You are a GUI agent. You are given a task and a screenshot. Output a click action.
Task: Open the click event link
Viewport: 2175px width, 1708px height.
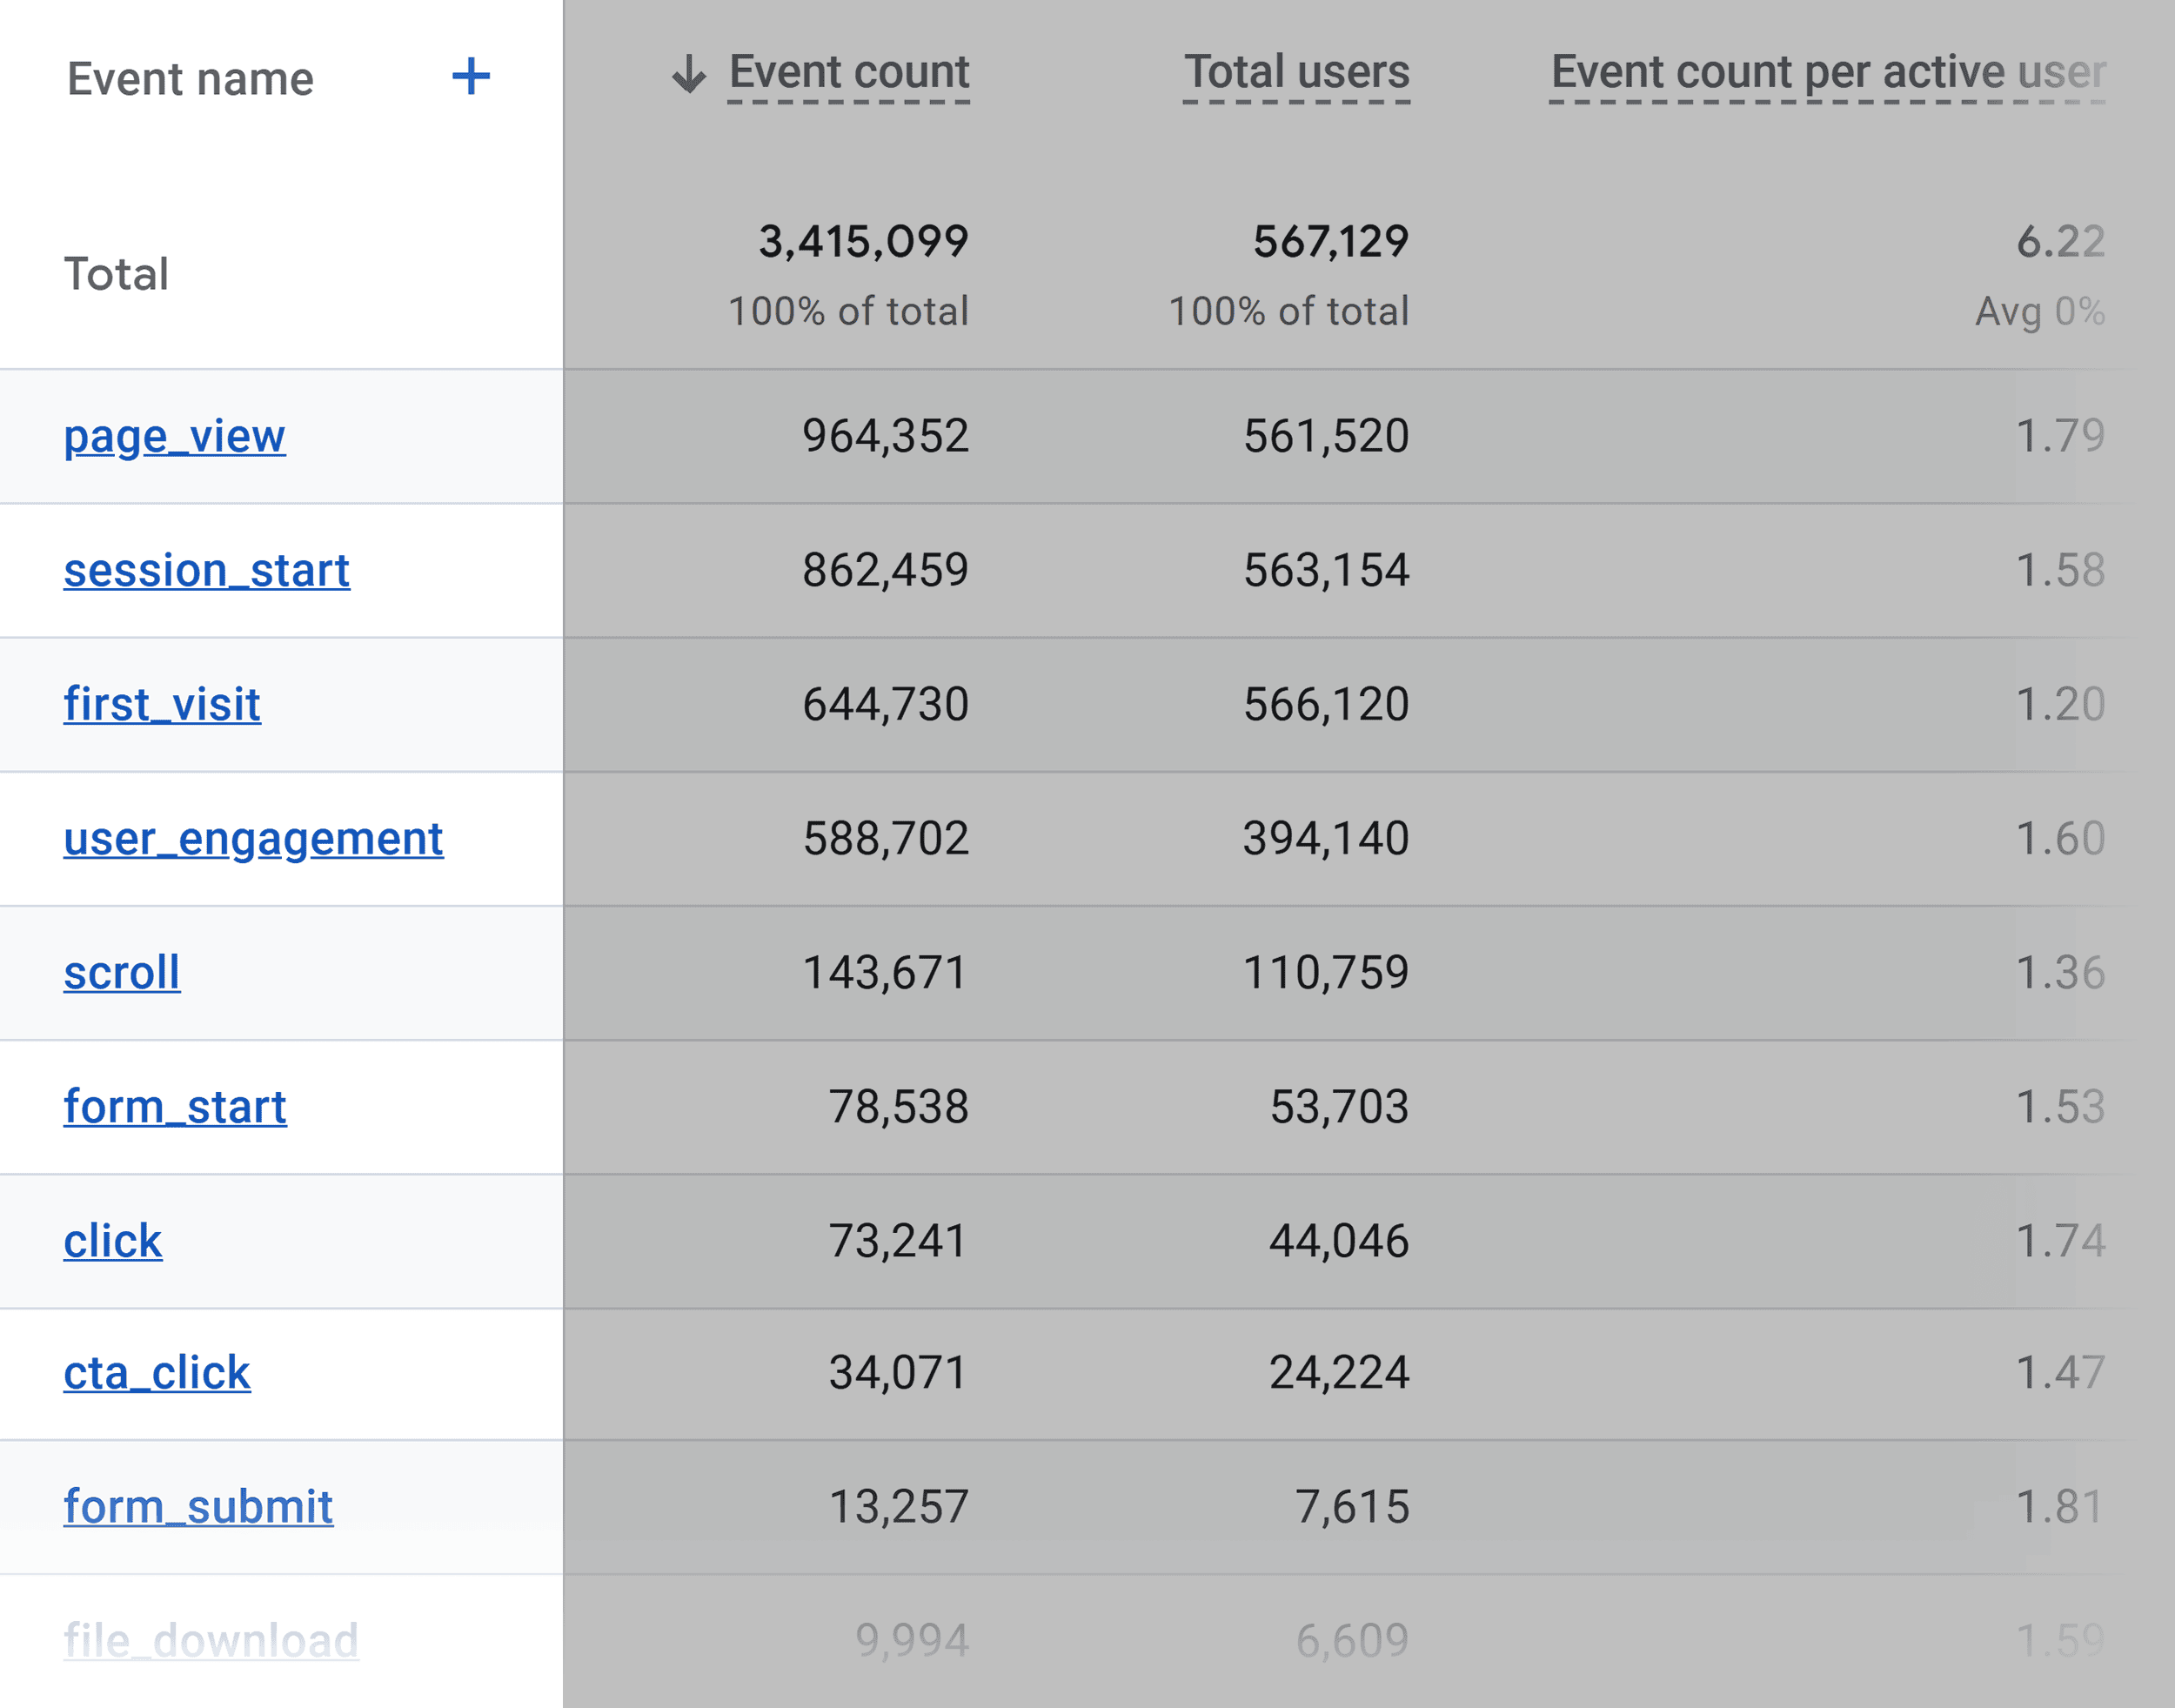pyautogui.click(x=112, y=1240)
